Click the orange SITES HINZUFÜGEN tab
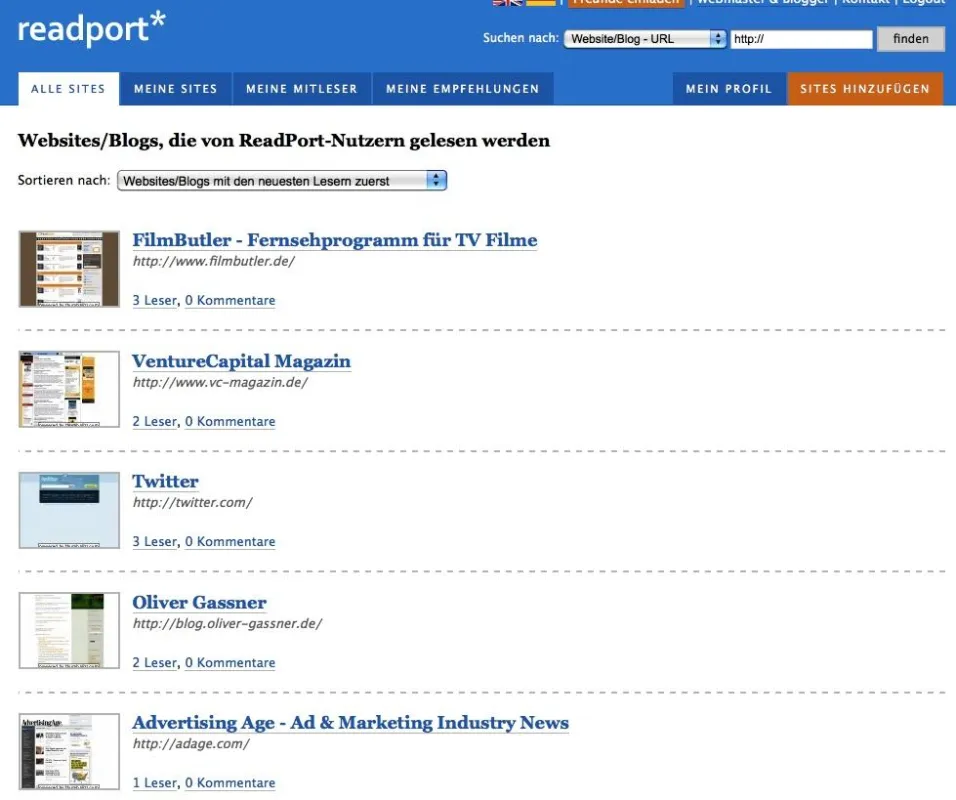The image size is (956, 800). click(x=865, y=89)
